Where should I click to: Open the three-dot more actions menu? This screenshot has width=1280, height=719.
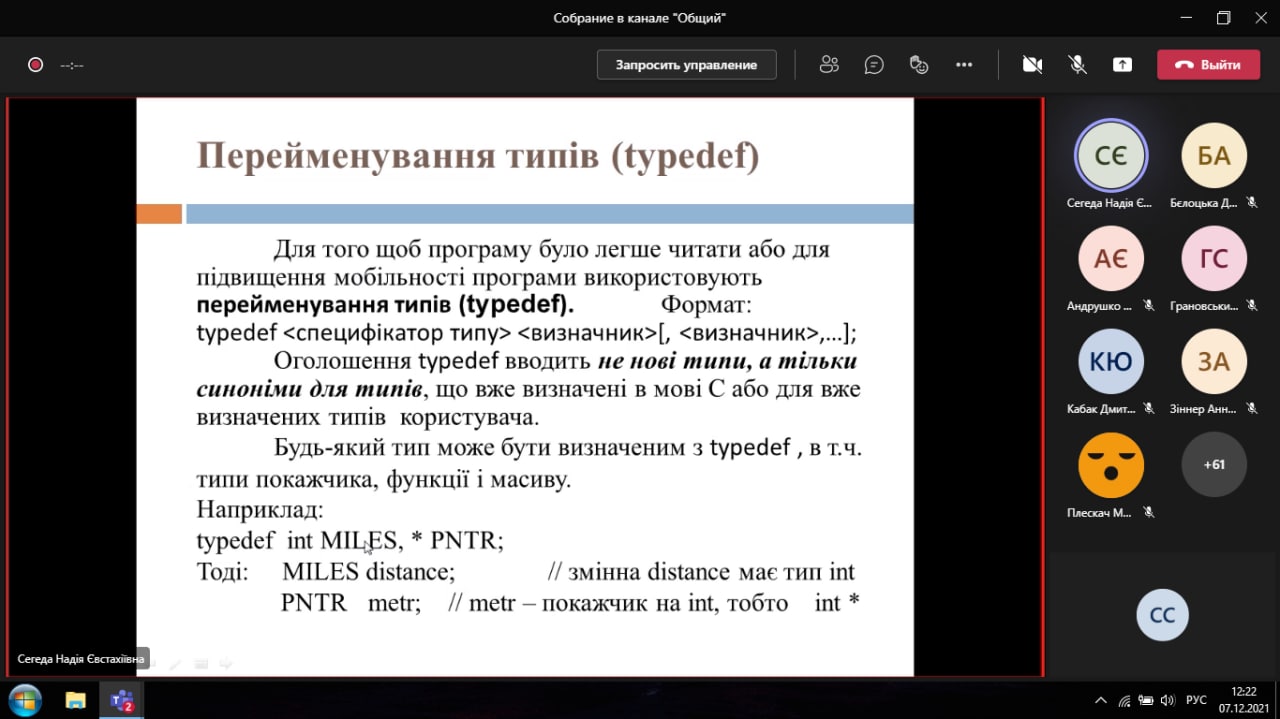pyautogui.click(x=964, y=65)
